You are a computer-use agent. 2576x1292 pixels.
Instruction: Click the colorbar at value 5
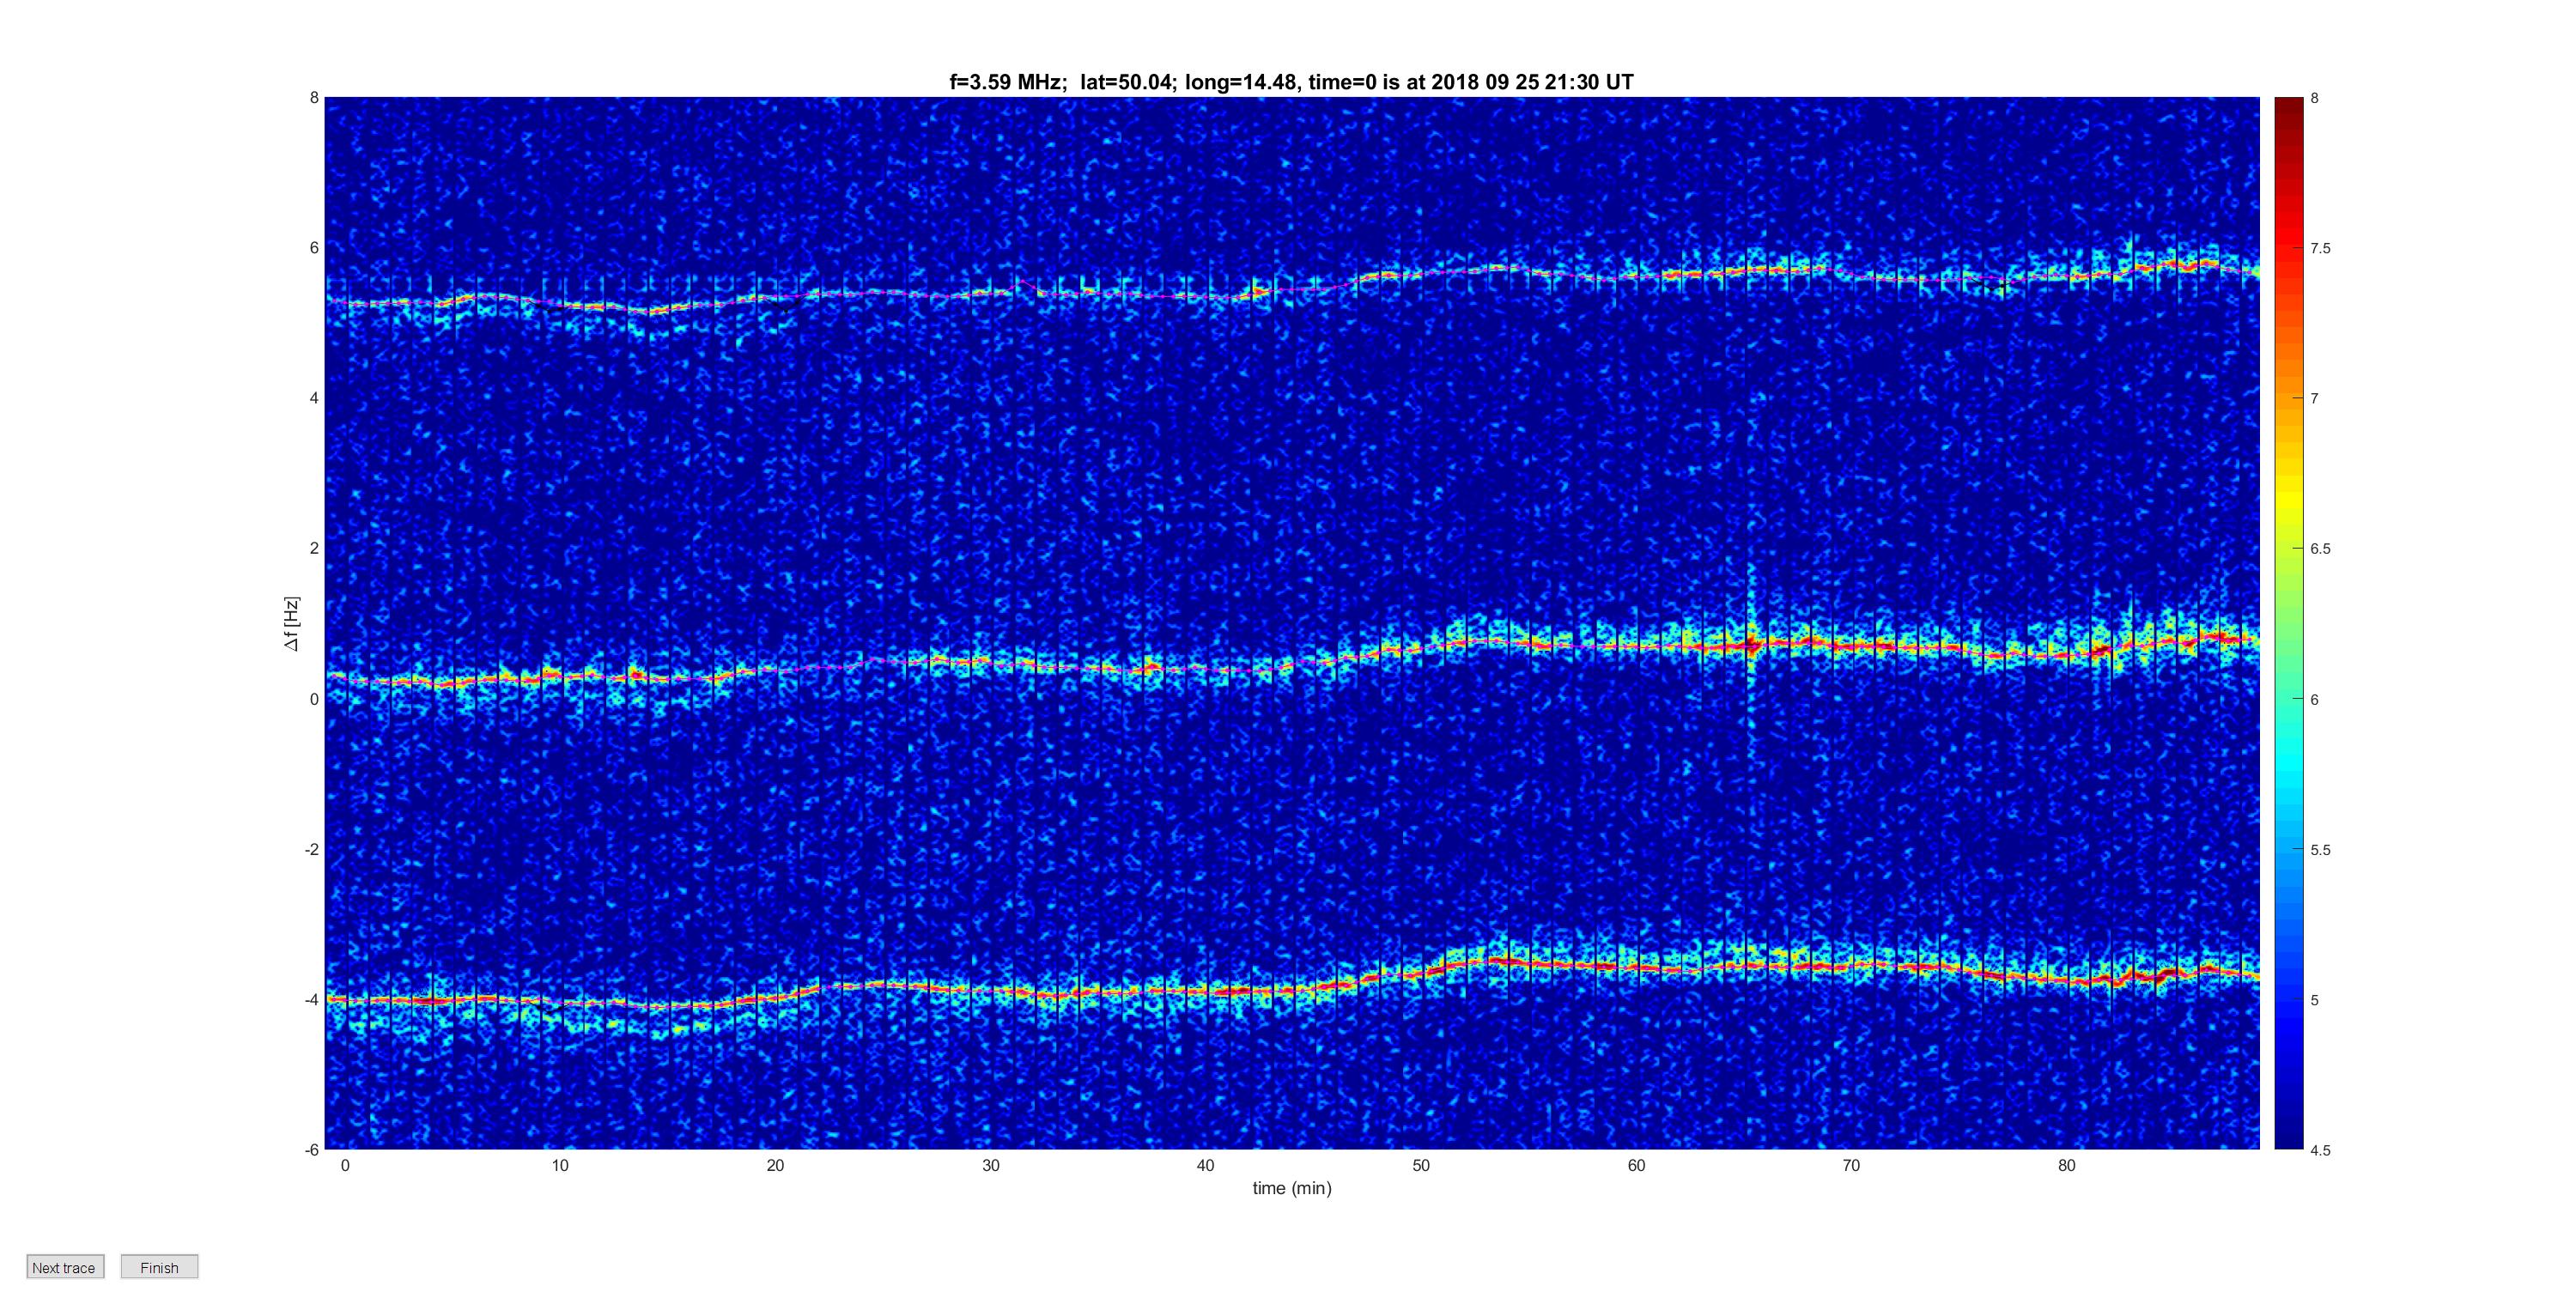(x=2288, y=1000)
